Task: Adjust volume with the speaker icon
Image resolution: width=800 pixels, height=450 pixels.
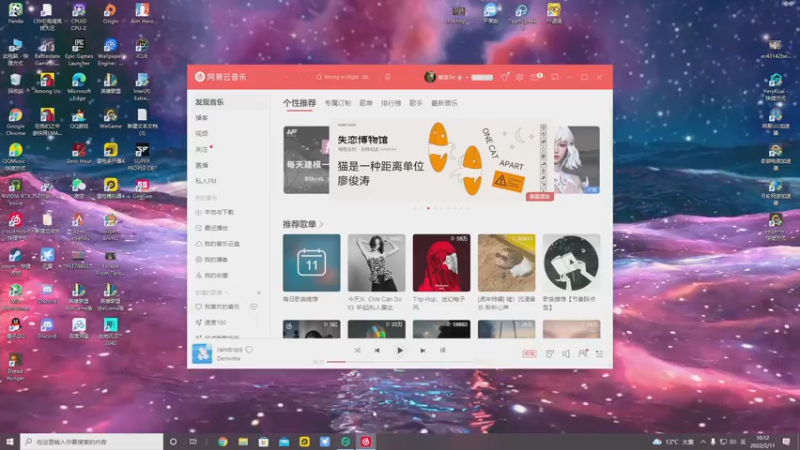Action: 566,354
